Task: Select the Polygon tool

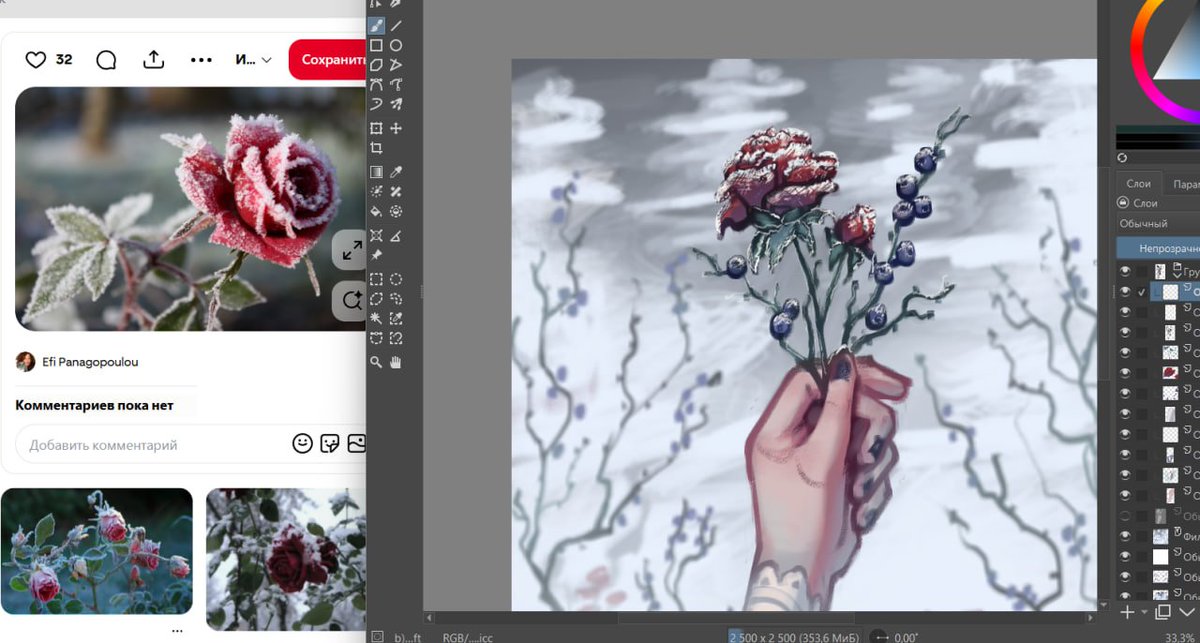Action: click(x=376, y=65)
